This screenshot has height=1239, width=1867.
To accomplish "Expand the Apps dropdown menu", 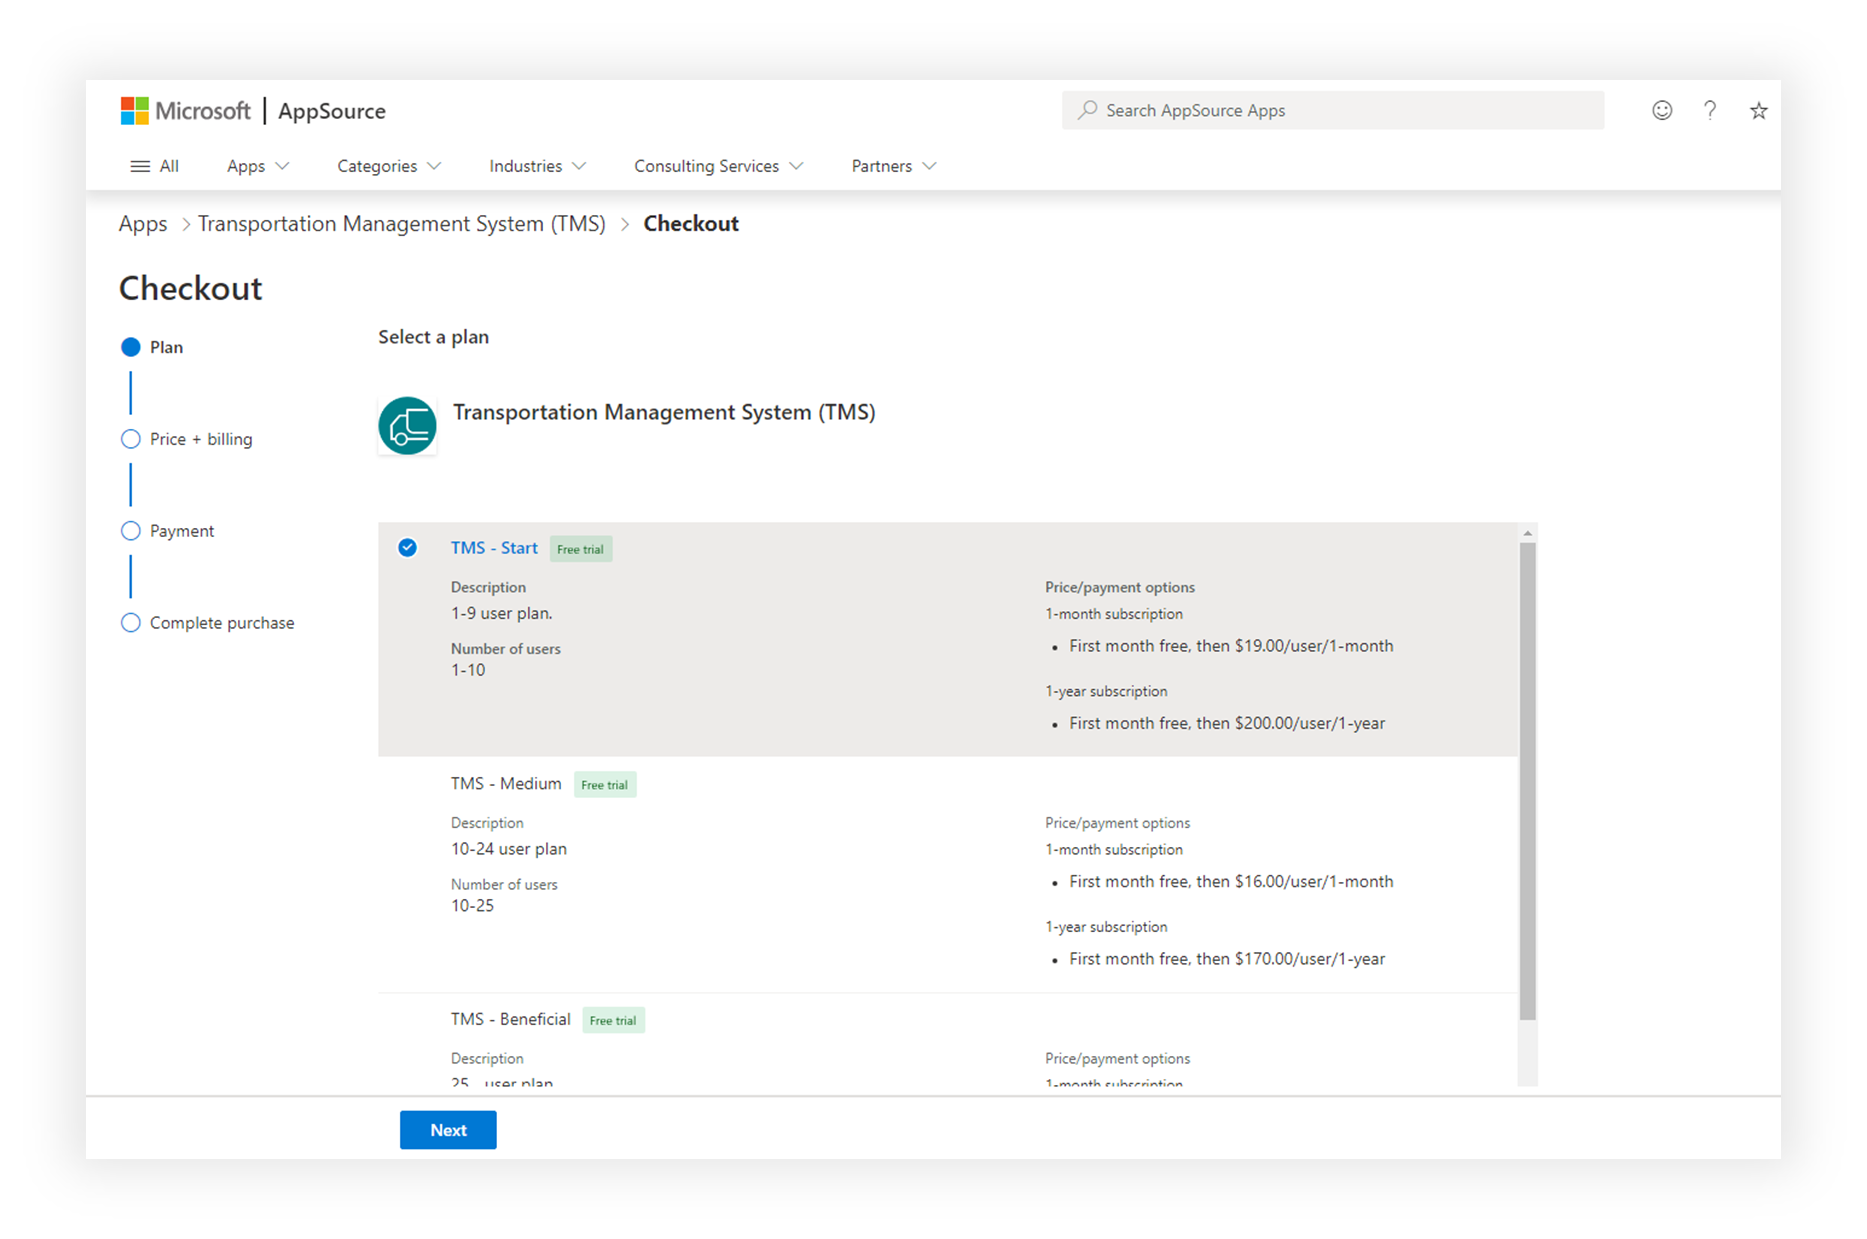I will [257, 166].
